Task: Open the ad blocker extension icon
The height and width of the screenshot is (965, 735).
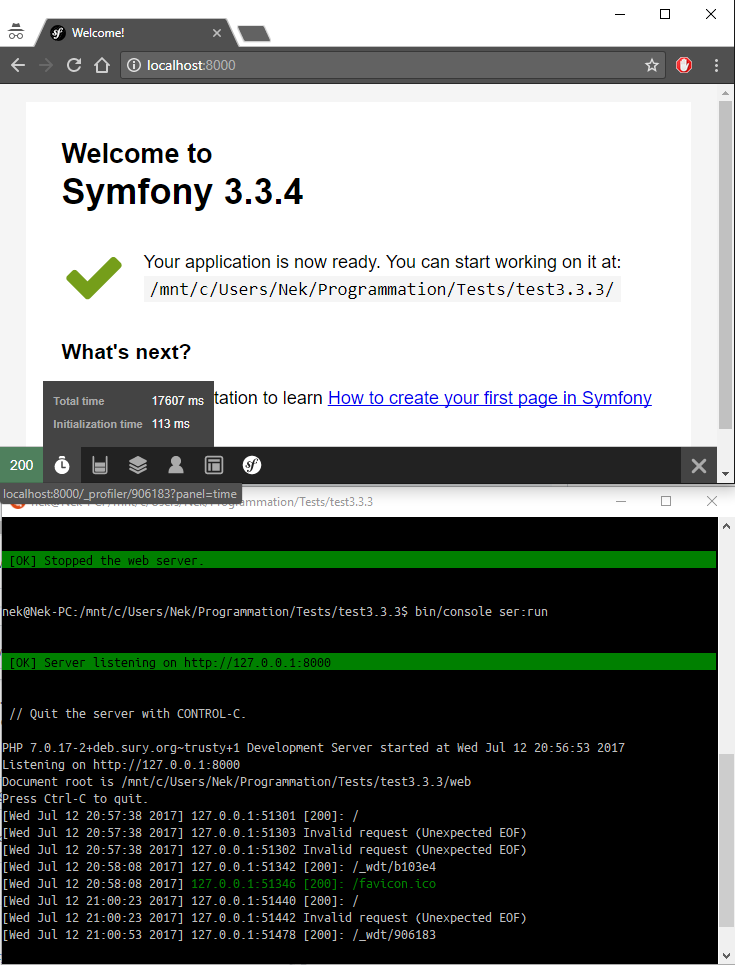Action: (684, 65)
